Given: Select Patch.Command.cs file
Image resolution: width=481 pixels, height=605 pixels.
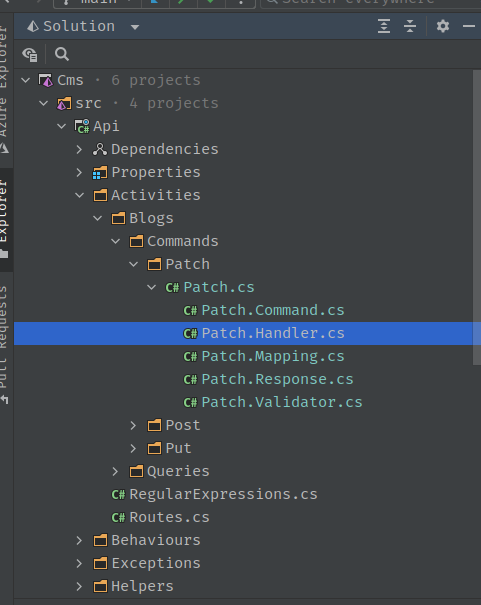Looking at the screenshot, I should pos(273,310).
